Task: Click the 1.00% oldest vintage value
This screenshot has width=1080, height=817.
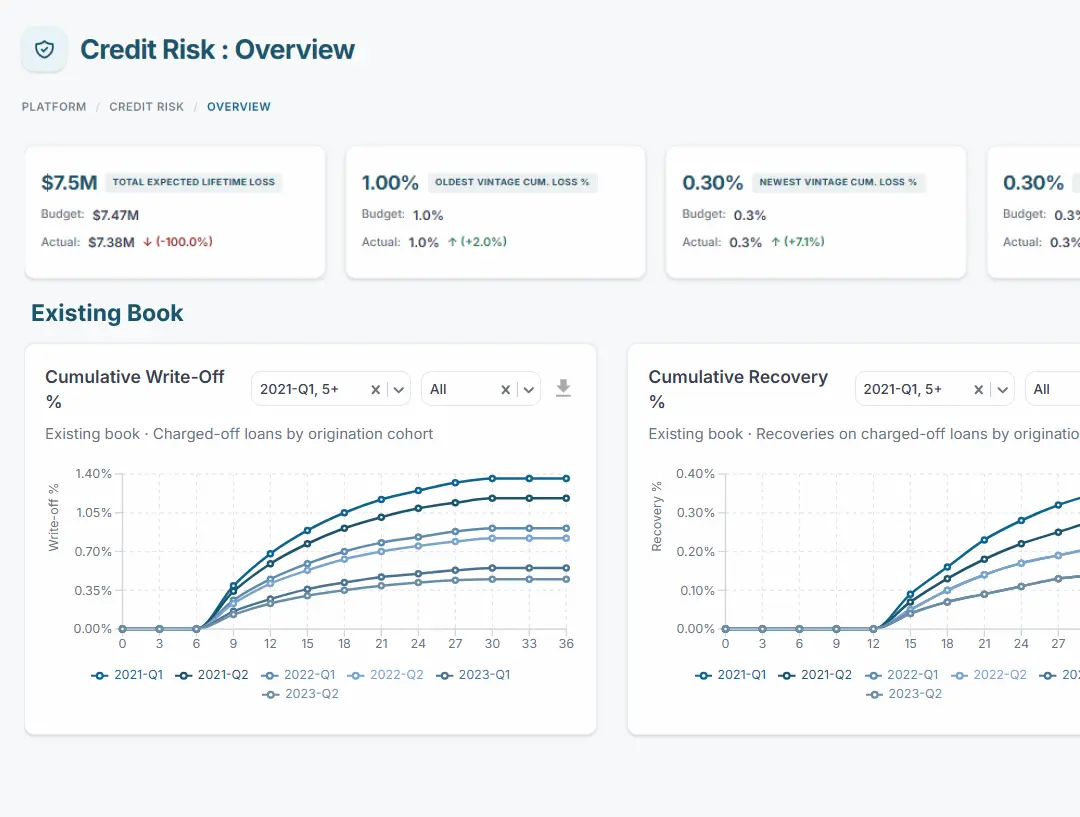Action: click(x=390, y=183)
